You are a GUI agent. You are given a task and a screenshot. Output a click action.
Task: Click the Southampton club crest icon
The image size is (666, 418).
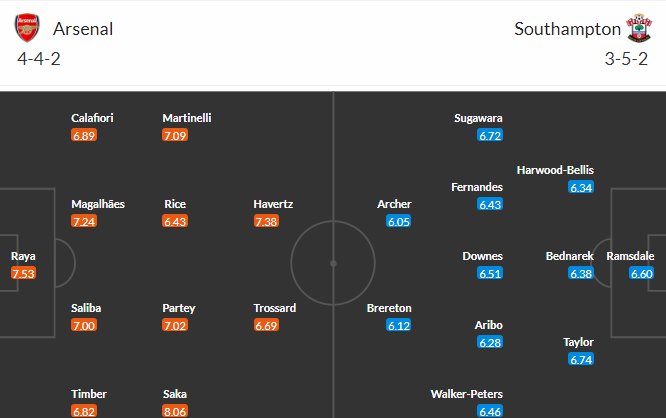[x=639, y=28]
